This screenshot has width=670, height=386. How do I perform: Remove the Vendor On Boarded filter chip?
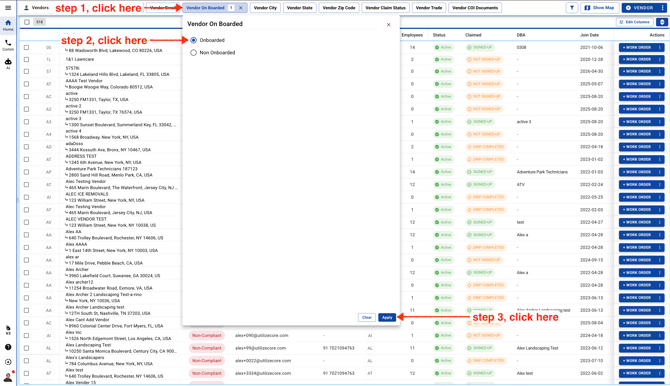click(x=241, y=8)
